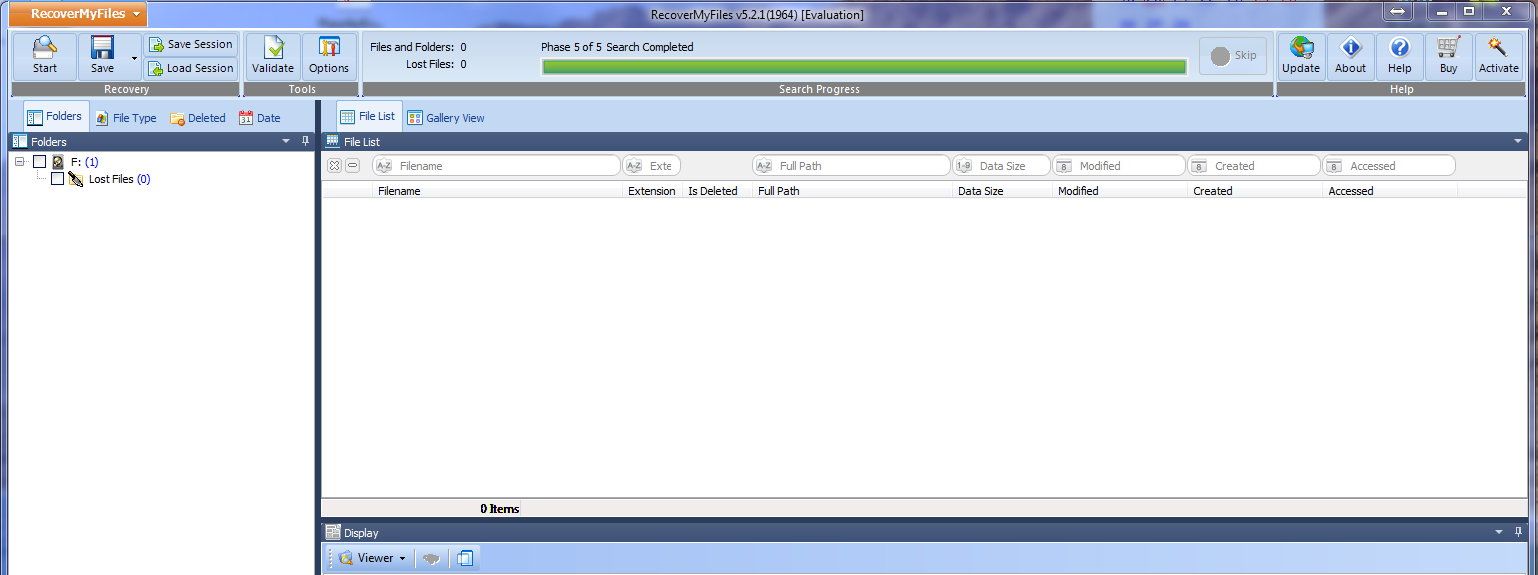Click the grey icon next to Viewer
The image size is (1538, 575).
point(431,559)
